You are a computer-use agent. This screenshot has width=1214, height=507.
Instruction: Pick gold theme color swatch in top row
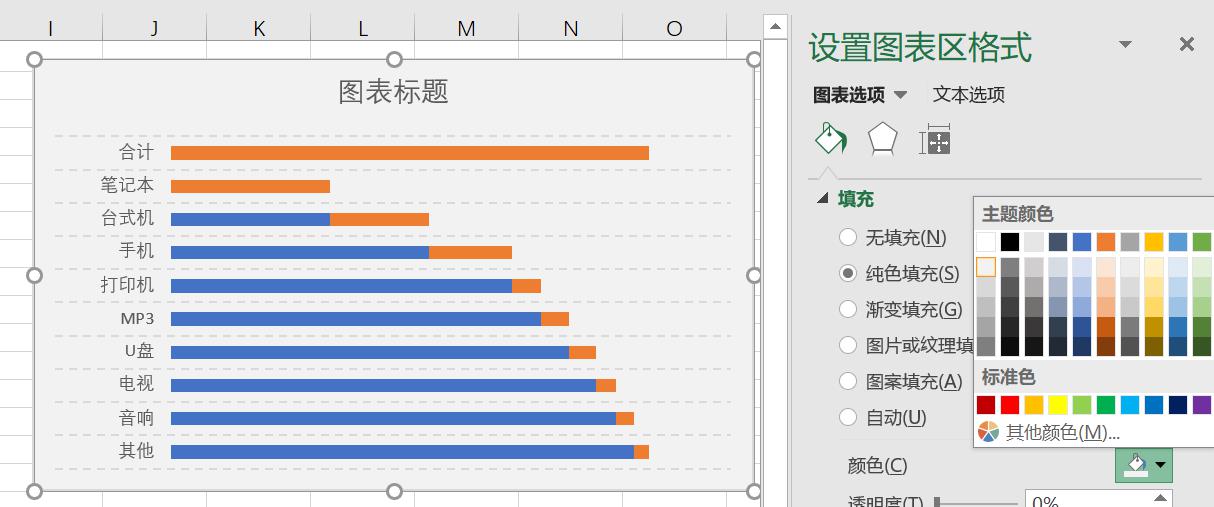click(1154, 242)
